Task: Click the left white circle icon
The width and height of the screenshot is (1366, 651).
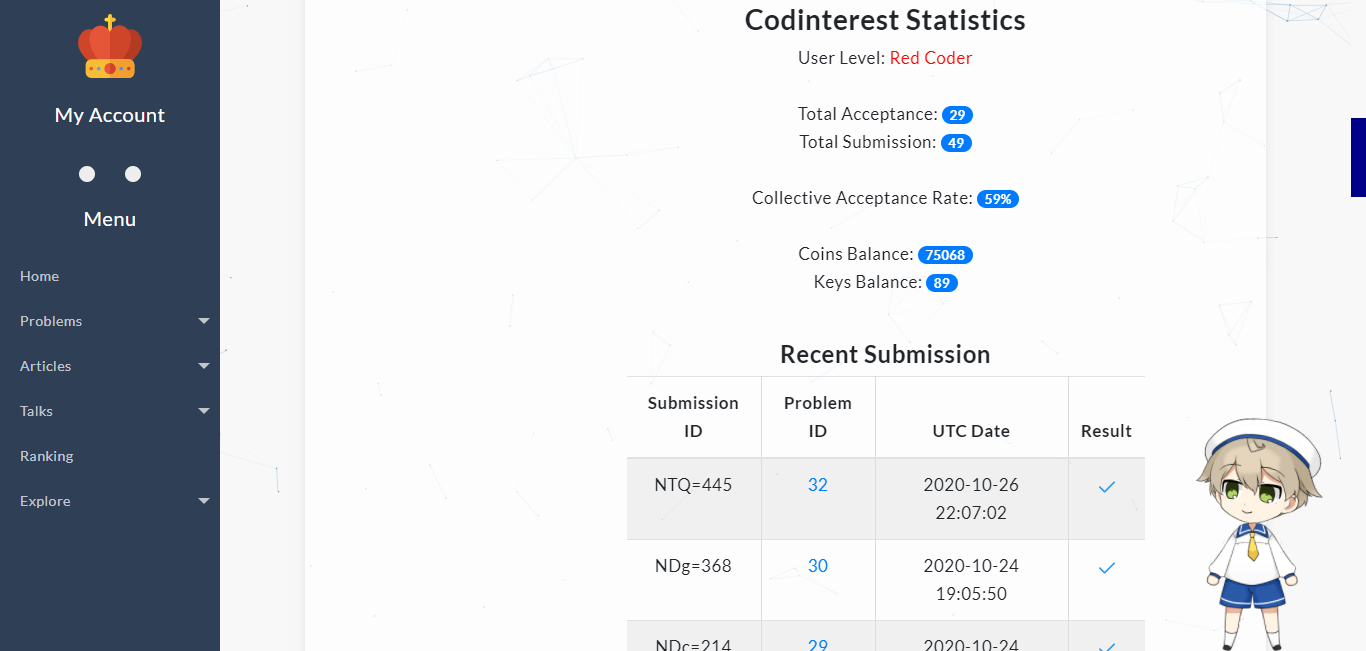Action: (87, 174)
